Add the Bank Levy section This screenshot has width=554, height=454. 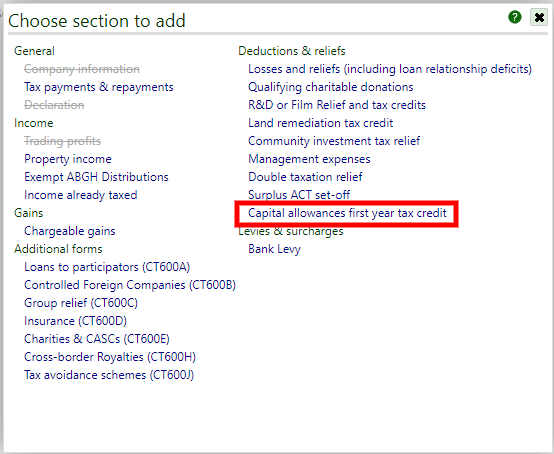(x=274, y=249)
